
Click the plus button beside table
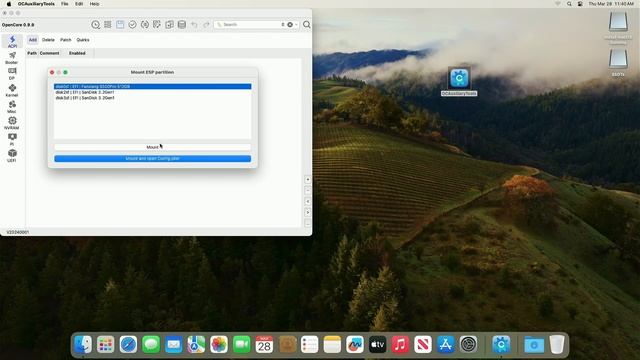(x=308, y=180)
